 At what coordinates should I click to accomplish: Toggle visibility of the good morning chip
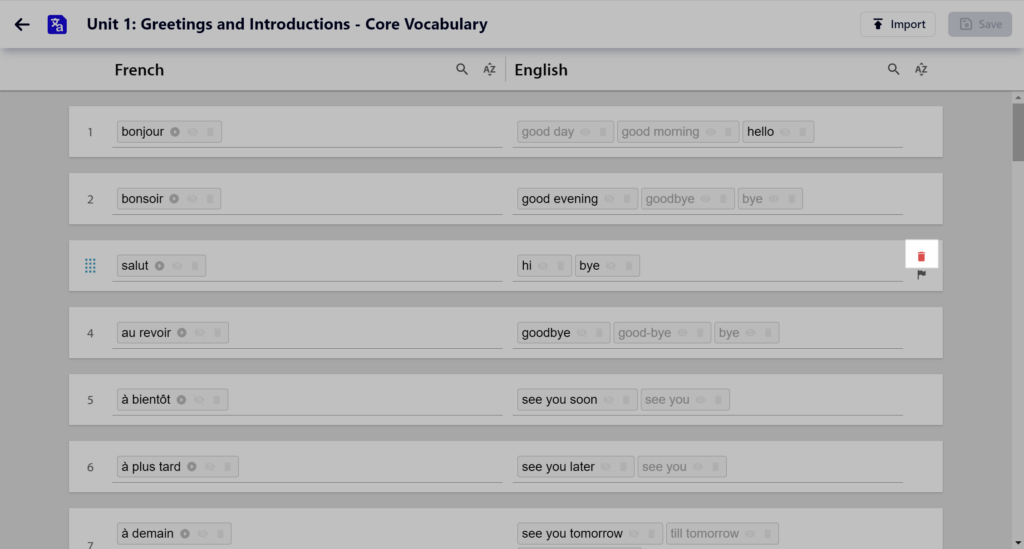pos(711,132)
